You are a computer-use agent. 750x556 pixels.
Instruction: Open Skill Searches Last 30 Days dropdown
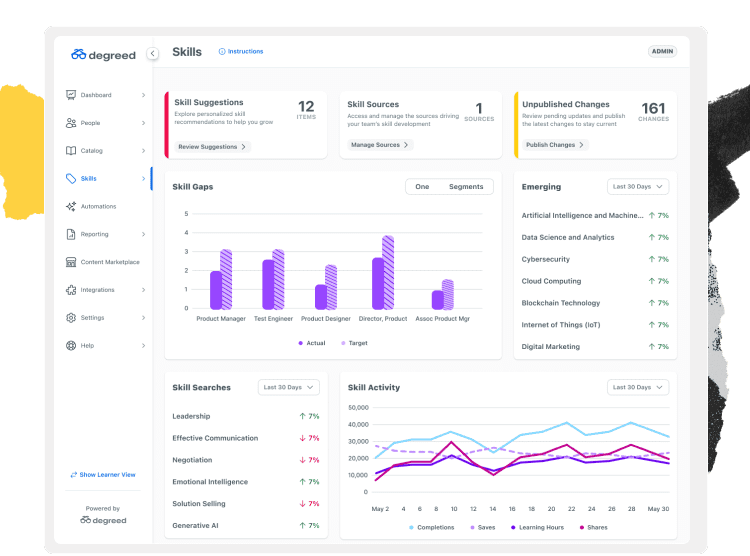pos(288,387)
